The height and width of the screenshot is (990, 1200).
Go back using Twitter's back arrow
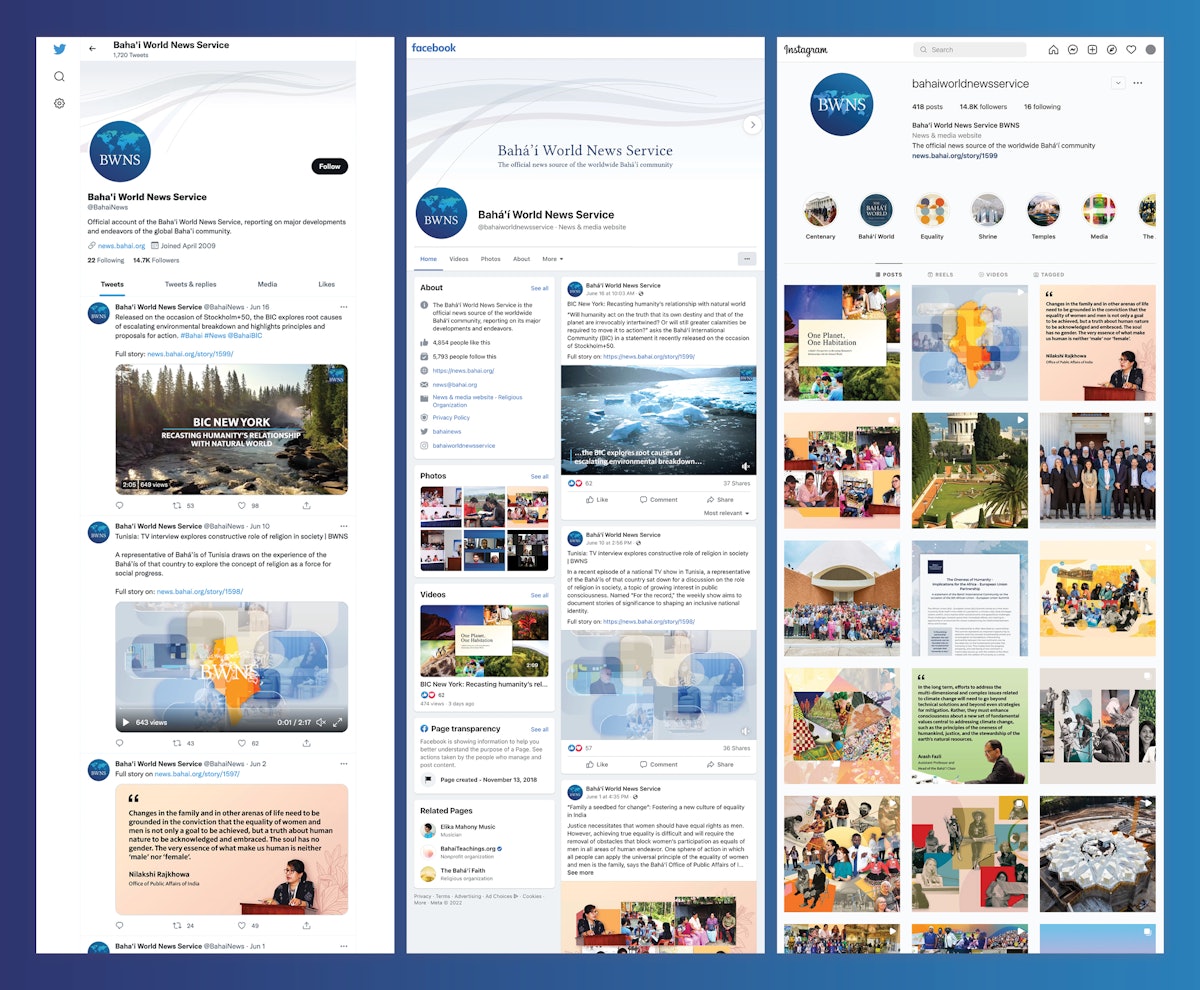point(92,48)
